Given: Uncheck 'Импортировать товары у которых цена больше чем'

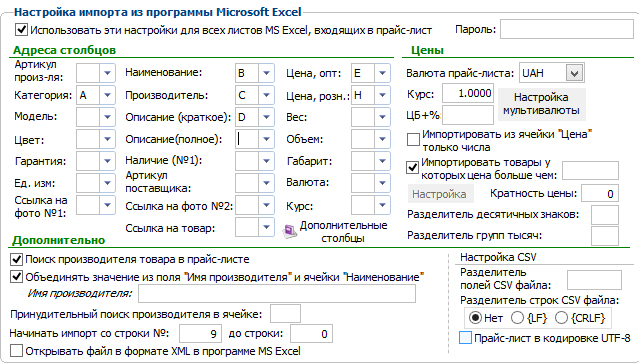Looking at the screenshot, I should point(412,167).
